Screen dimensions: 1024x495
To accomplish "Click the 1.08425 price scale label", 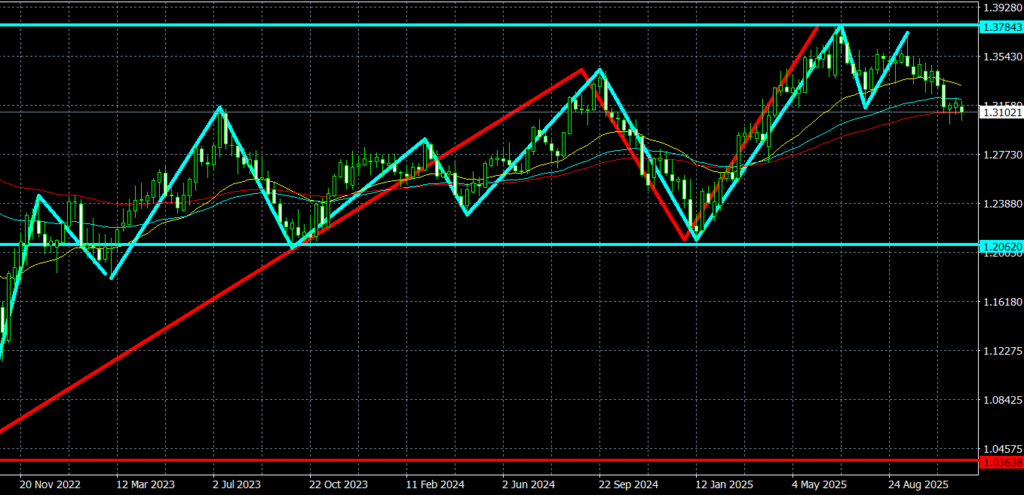I will [1000, 400].
